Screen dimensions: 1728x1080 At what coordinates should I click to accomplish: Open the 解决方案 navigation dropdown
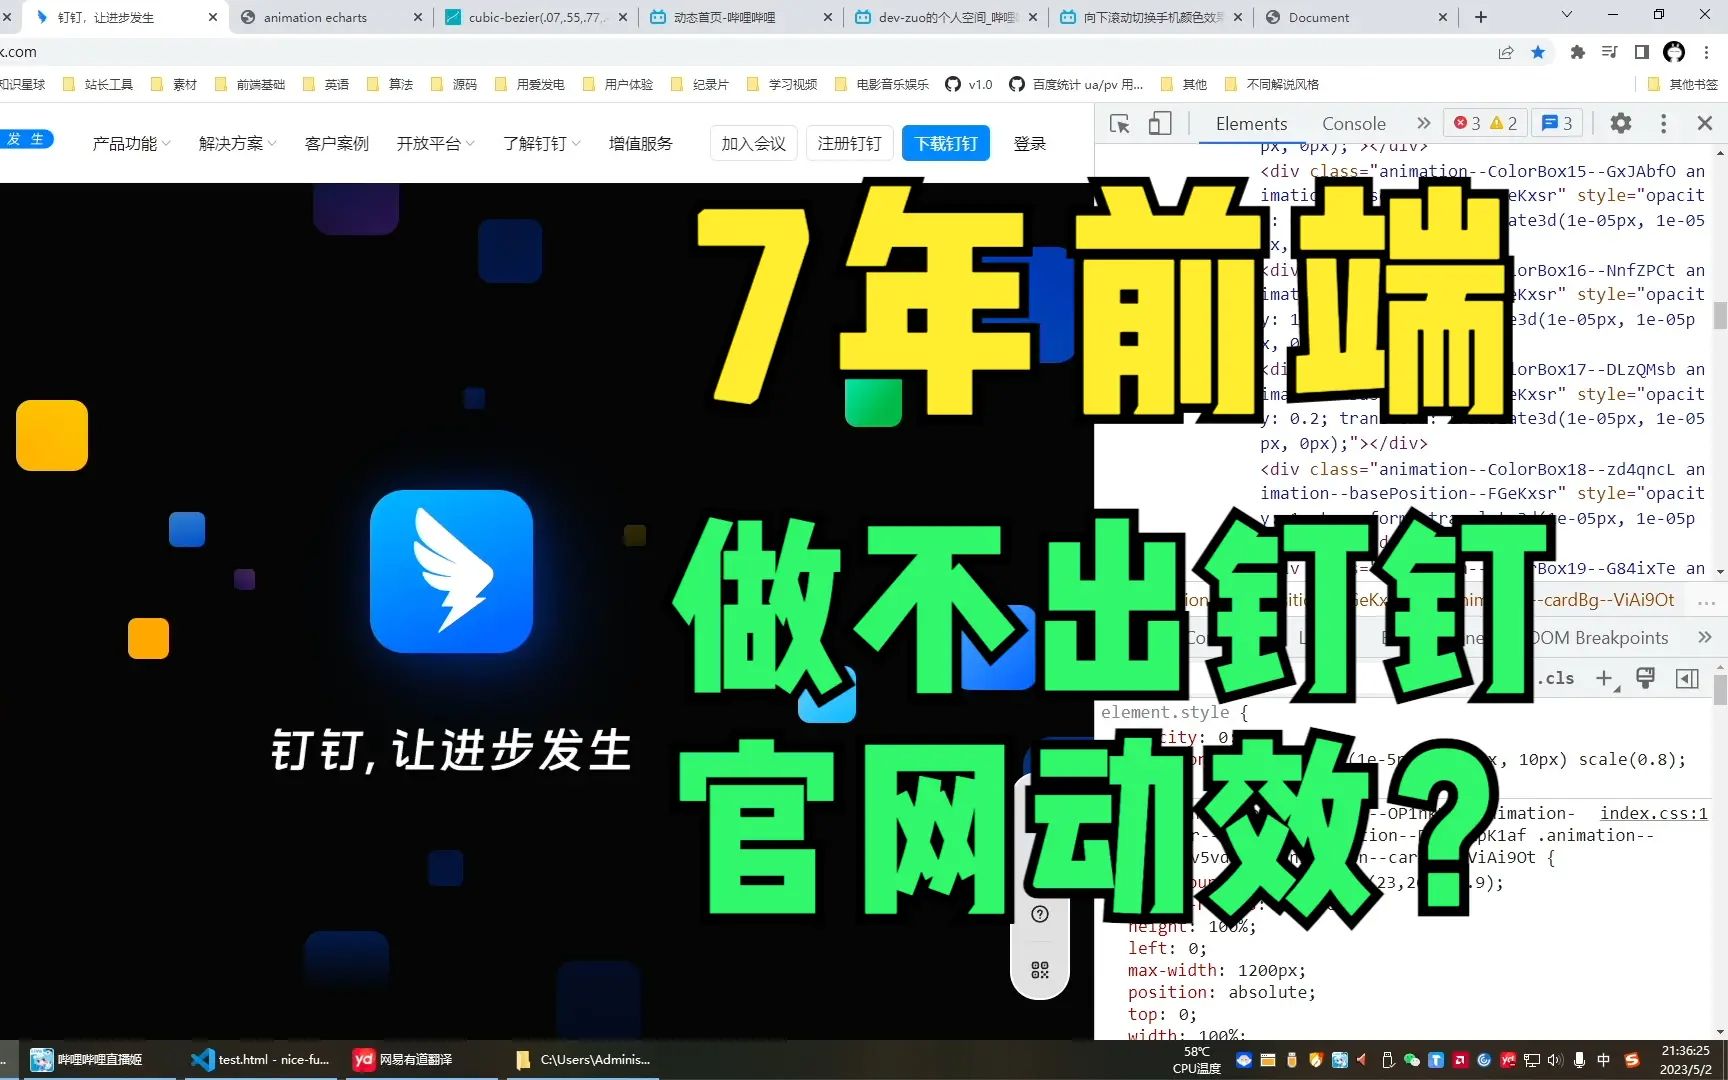(237, 144)
